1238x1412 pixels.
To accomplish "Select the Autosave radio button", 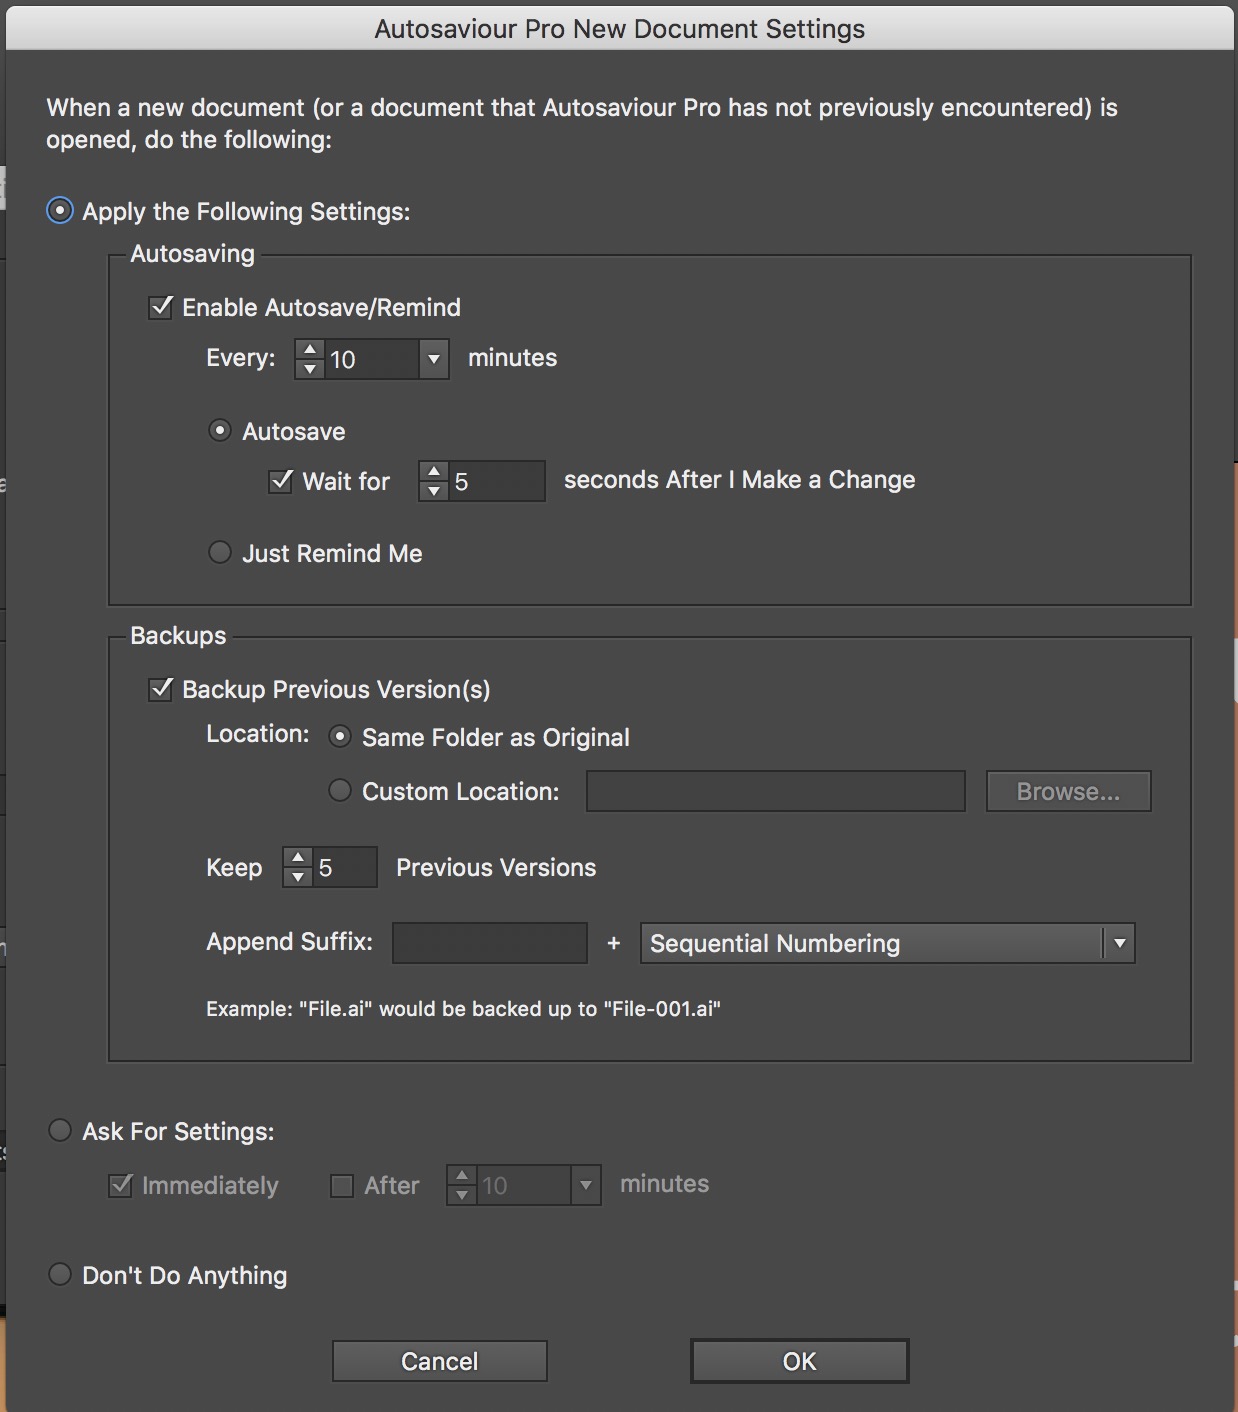I will (x=220, y=430).
